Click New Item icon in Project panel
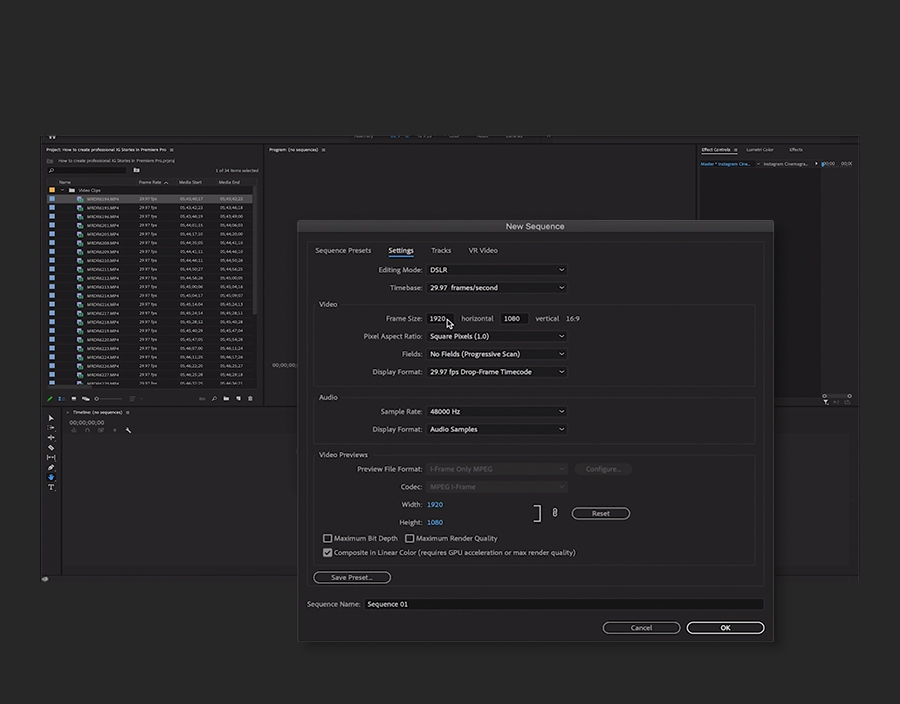The width and height of the screenshot is (900, 704). coord(238,399)
